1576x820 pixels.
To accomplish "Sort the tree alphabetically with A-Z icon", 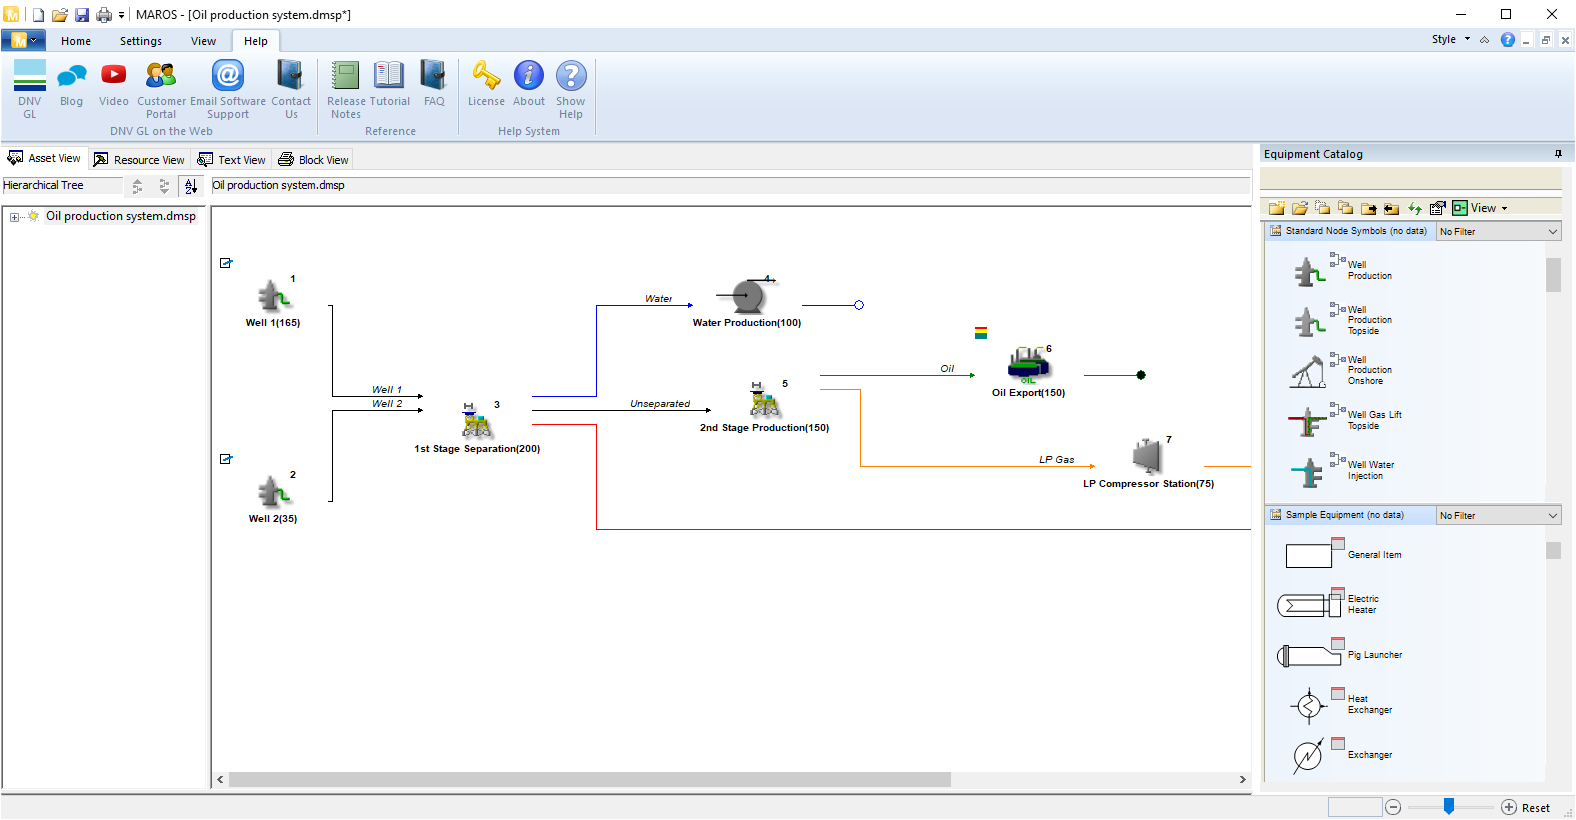I will point(191,186).
